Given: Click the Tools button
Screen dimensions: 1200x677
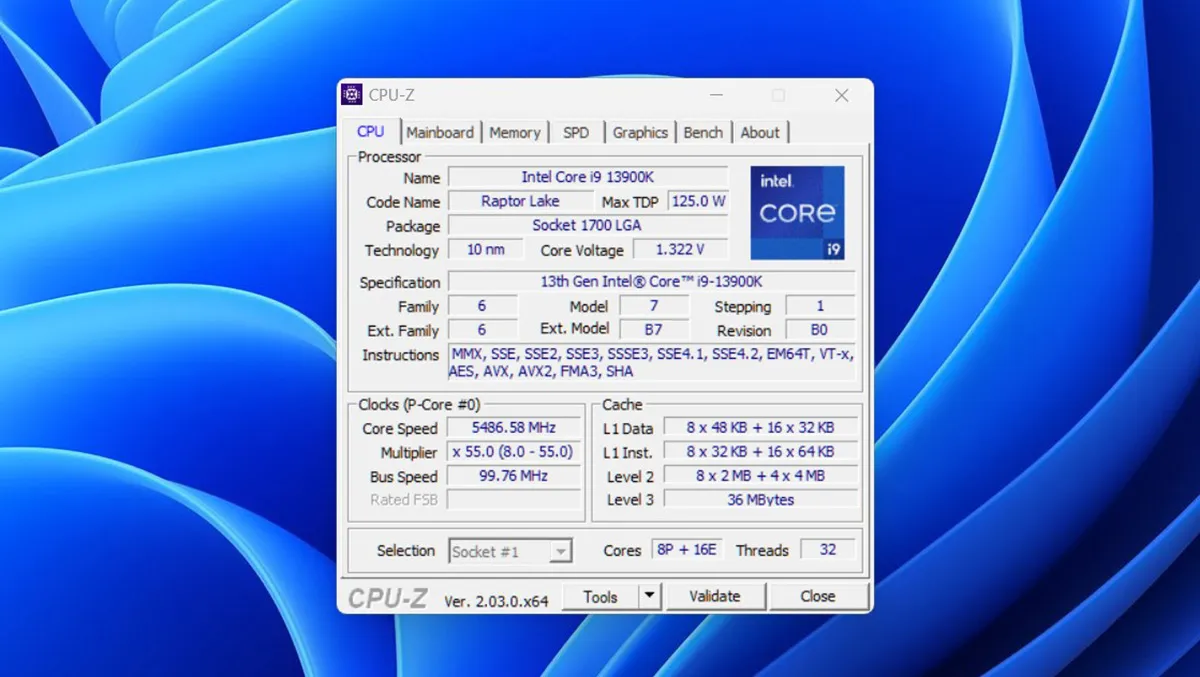Looking at the screenshot, I should click(x=600, y=596).
